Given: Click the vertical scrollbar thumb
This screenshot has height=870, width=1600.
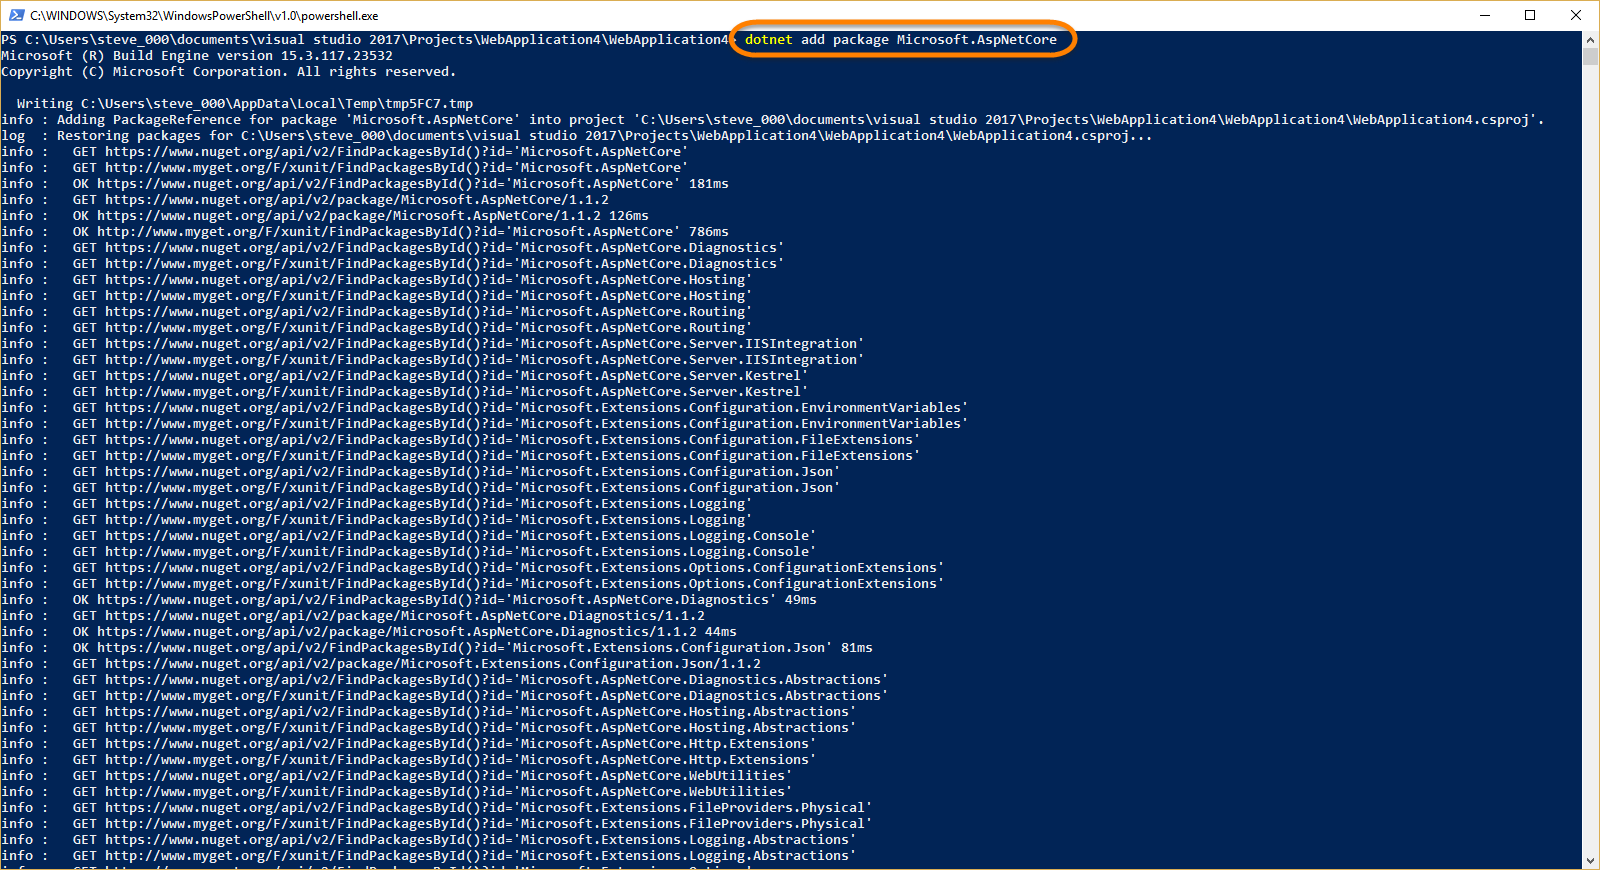Looking at the screenshot, I should tap(1590, 56).
